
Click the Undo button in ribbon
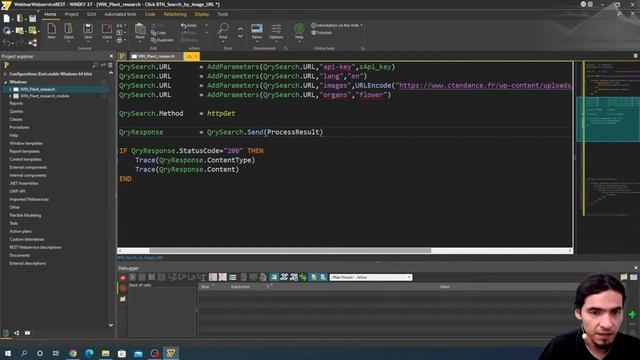coord(189,25)
